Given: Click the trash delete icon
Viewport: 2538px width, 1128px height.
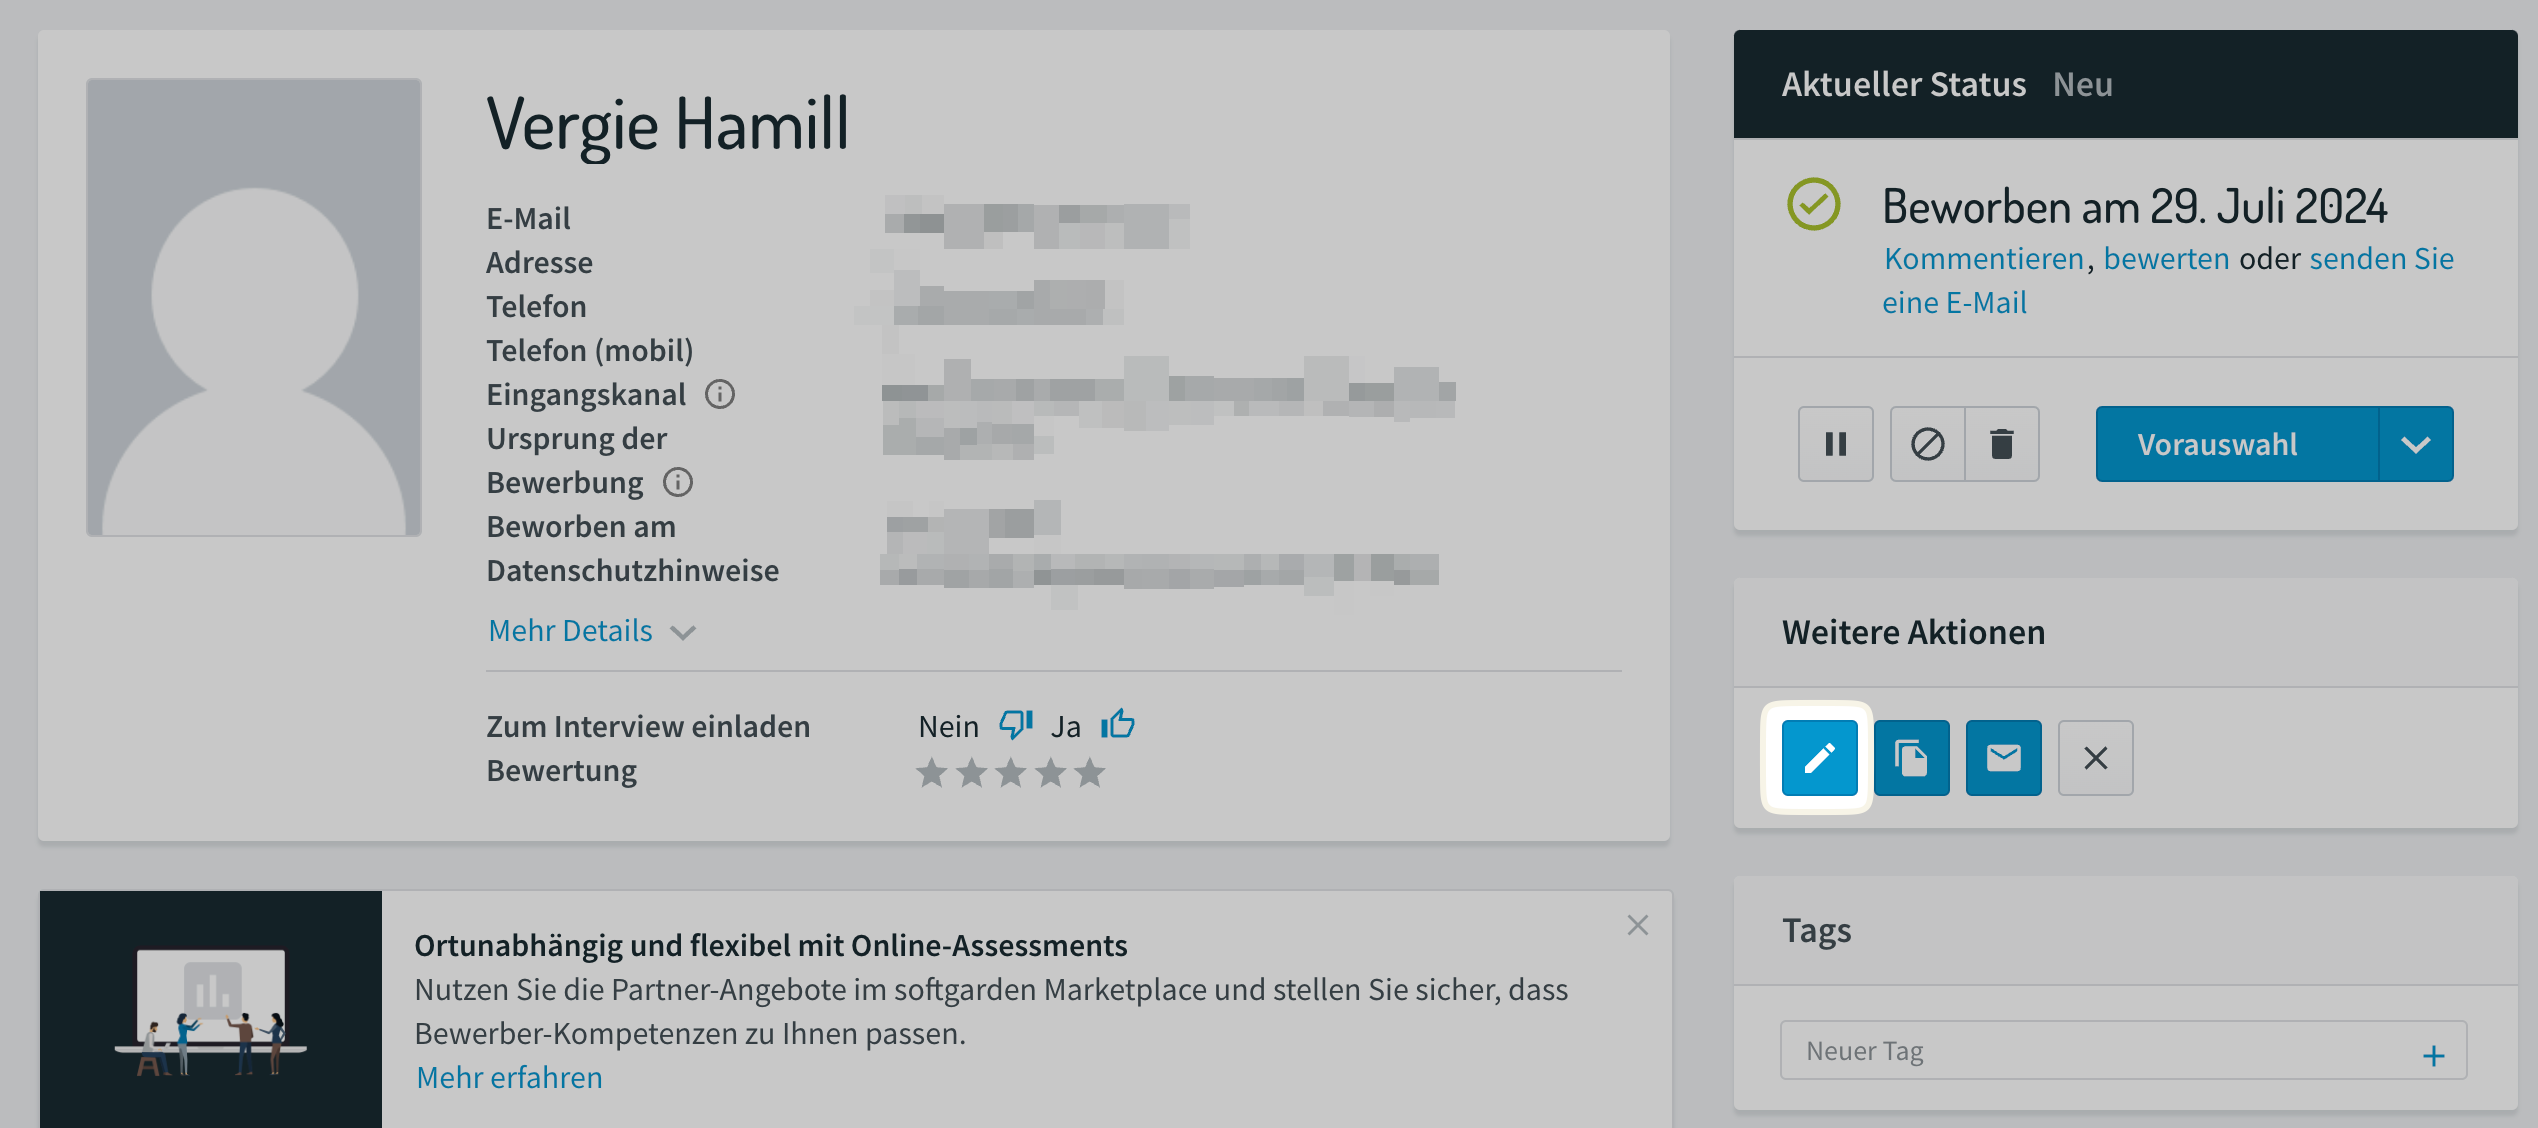Looking at the screenshot, I should (2002, 444).
